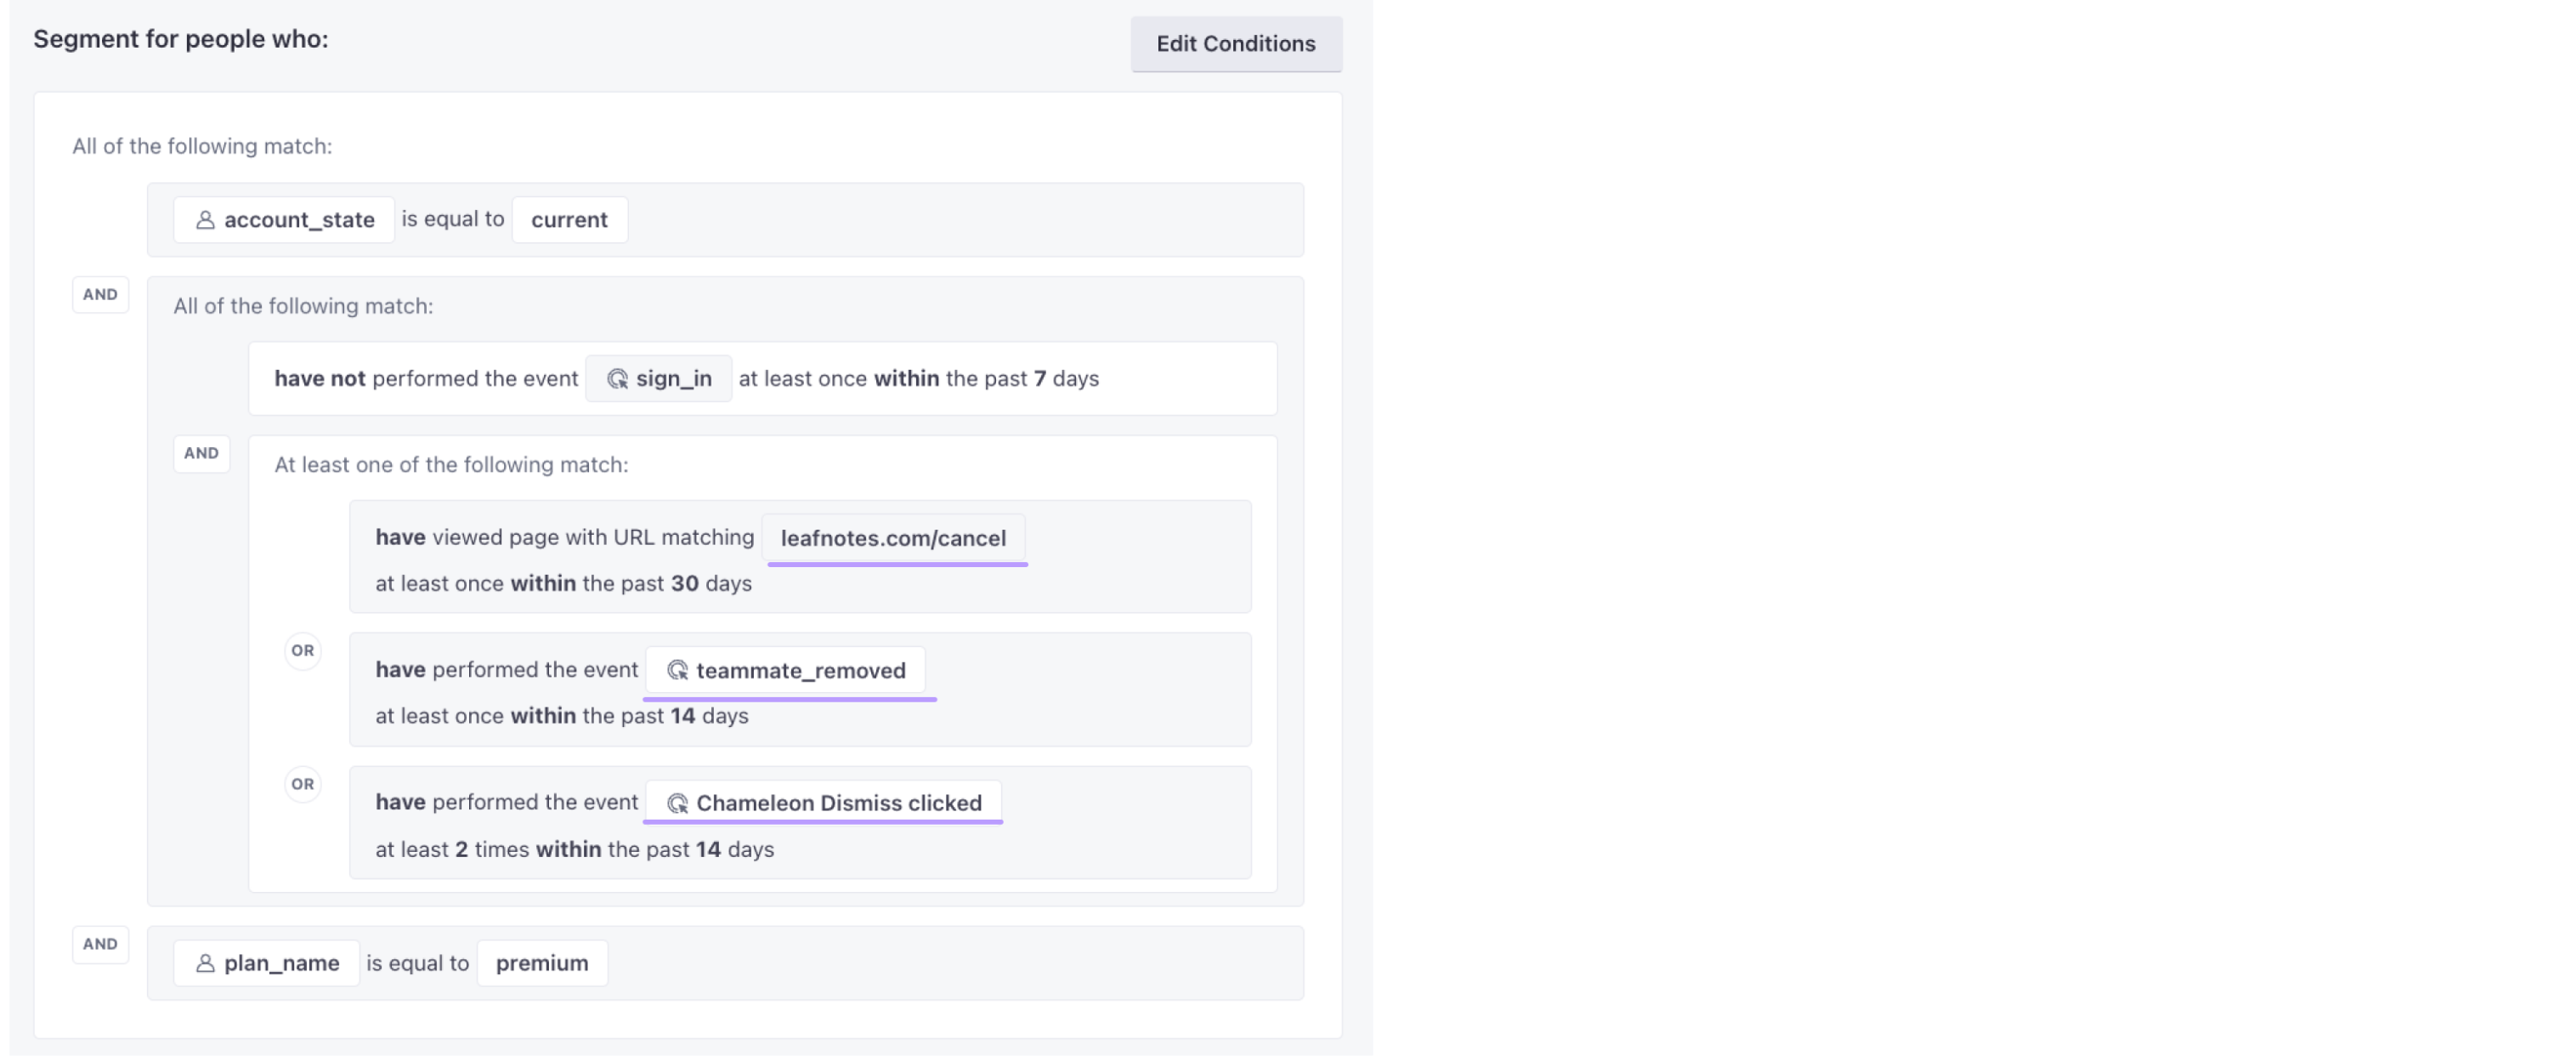Click the event icon beside sign_in
The width and height of the screenshot is (2576, 1056).
[x=618, y=379]
